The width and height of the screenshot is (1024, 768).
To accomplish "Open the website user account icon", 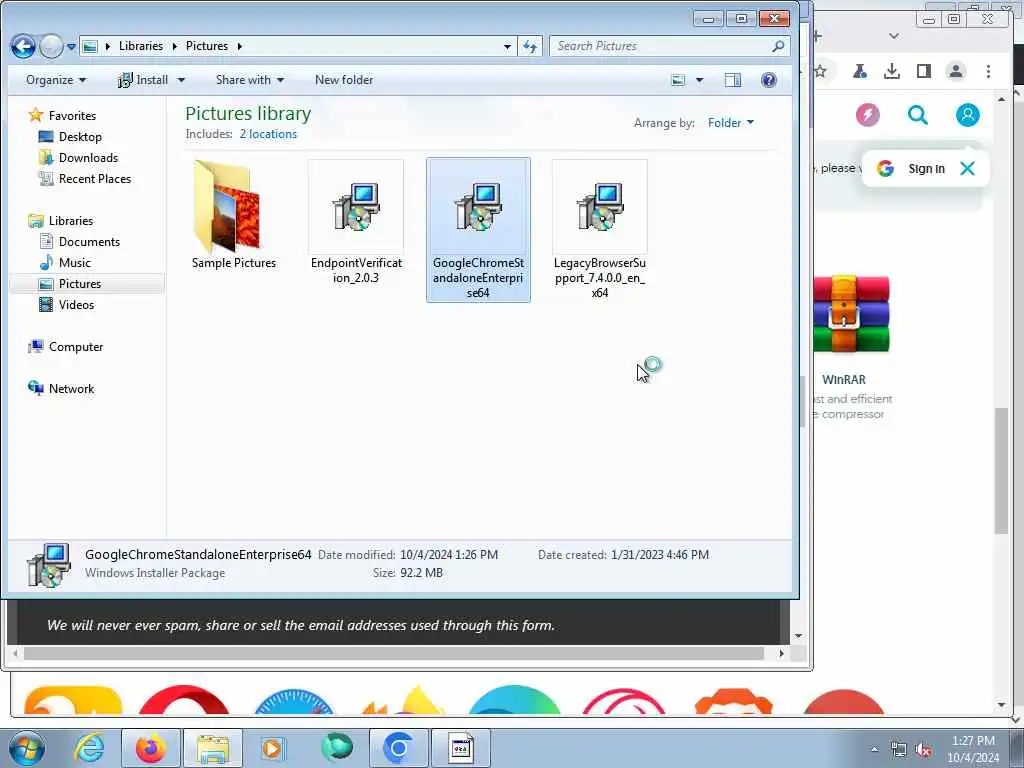I will pyautogui.click(x=967, y=115).
